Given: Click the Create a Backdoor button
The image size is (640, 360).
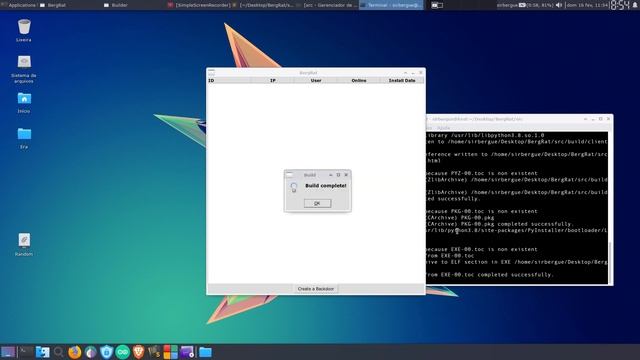Looking at the screenshot, I should 316,289.
